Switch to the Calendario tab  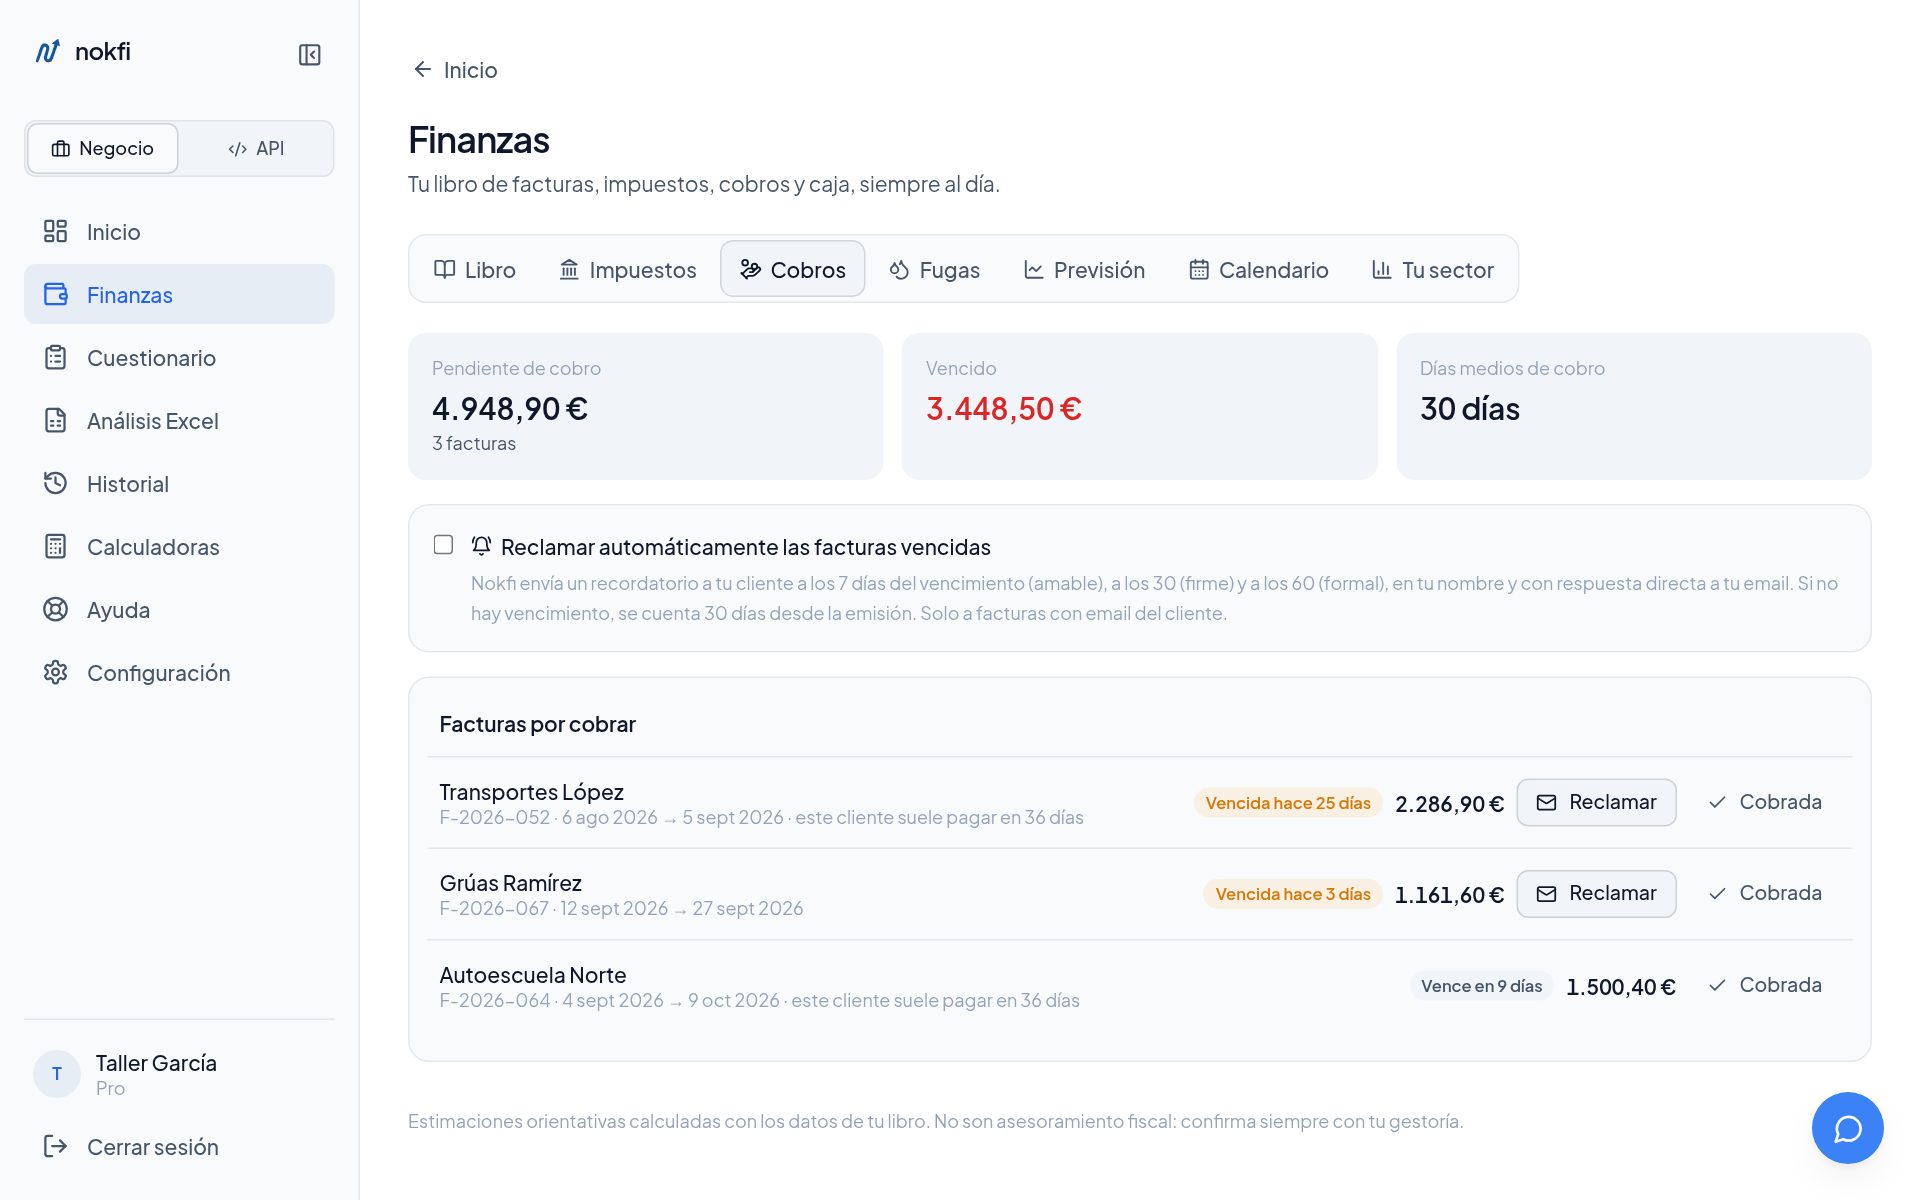coord(1258,270)
